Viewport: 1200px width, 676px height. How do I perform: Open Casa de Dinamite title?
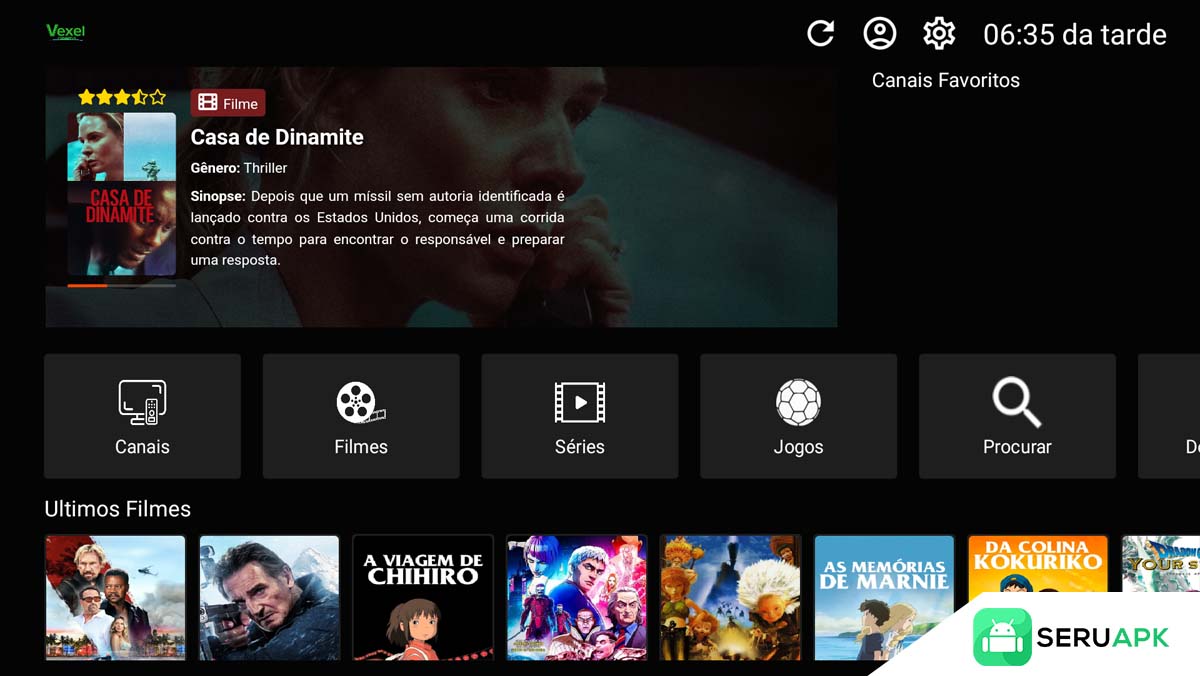[x=277, y=137]
